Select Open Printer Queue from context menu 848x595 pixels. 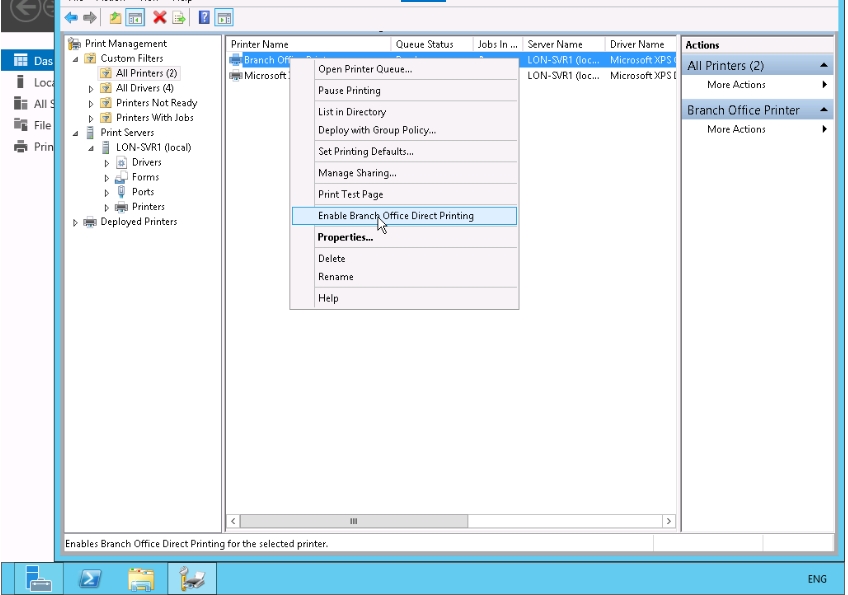(x=364, y=69)
